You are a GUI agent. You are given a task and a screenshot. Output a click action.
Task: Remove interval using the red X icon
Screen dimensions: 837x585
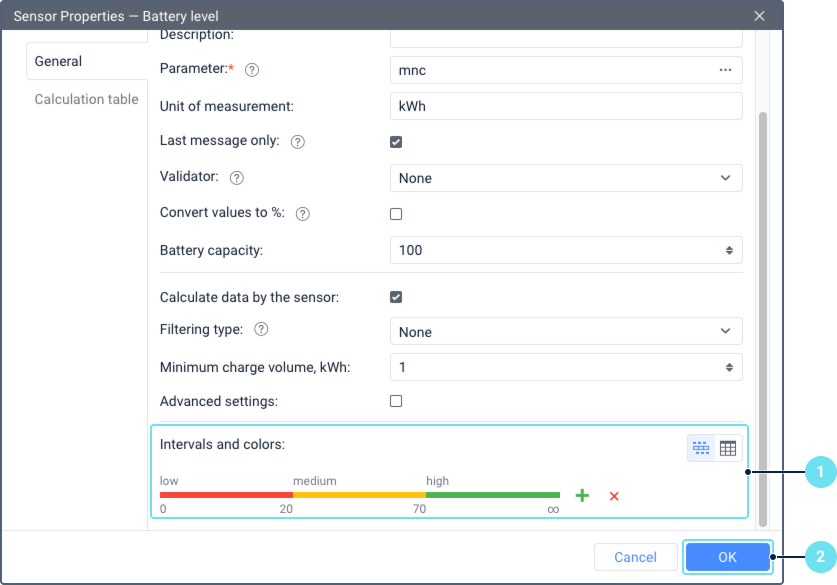[x=614, y=496]
